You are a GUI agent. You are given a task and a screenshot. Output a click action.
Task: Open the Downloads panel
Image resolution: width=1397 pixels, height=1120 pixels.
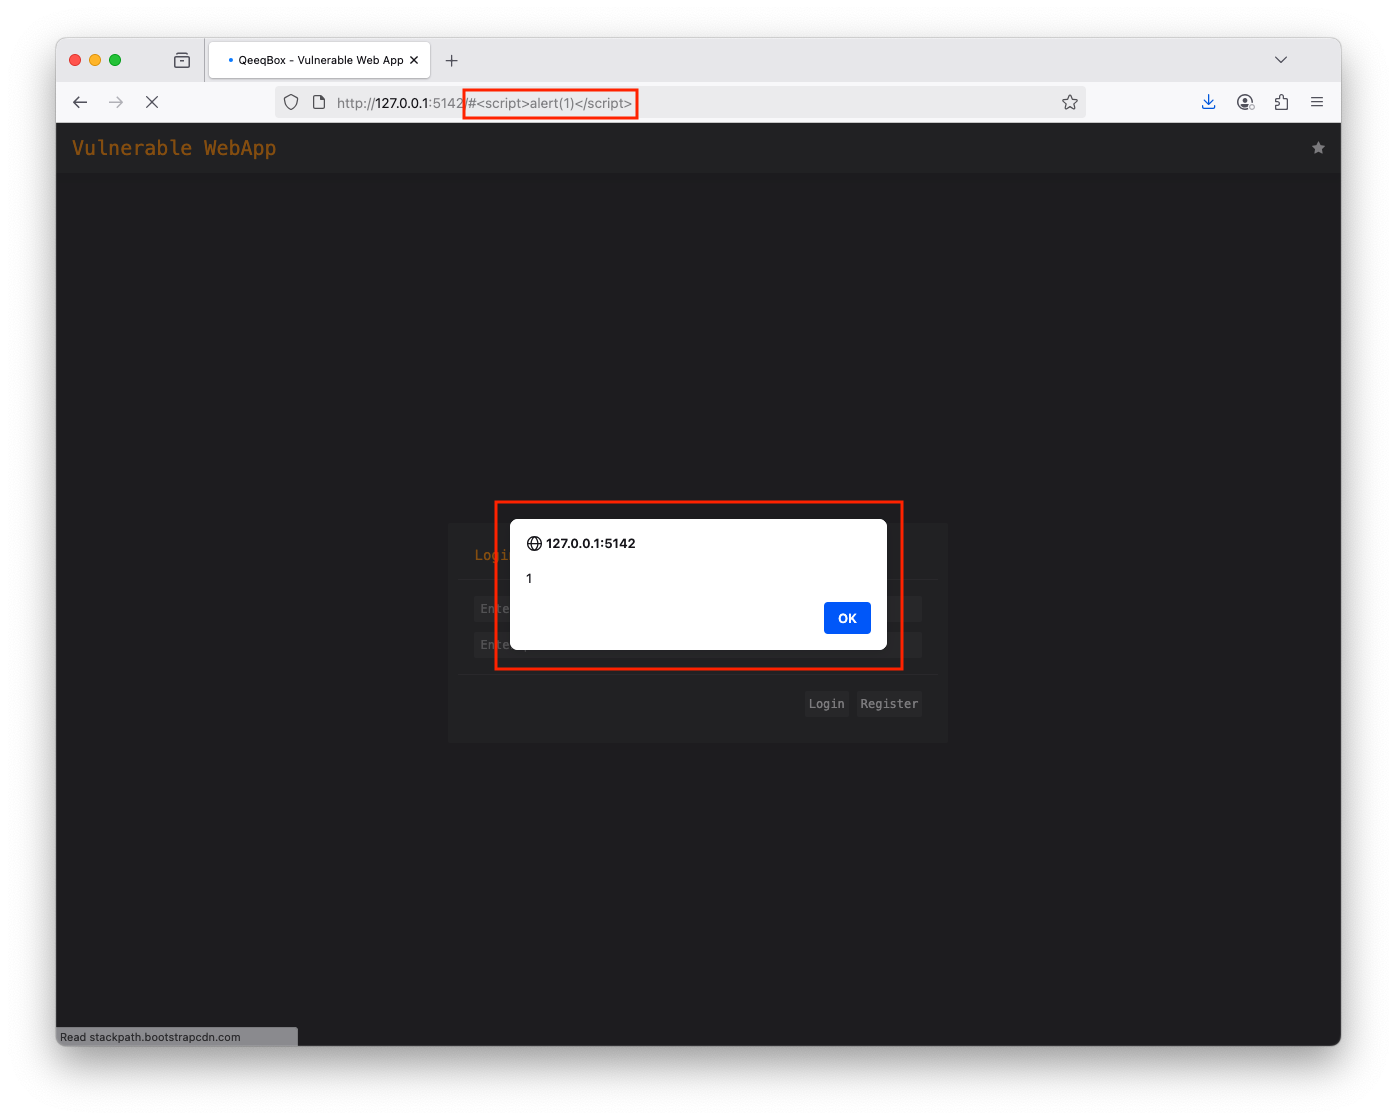(x=1209, y=102)
